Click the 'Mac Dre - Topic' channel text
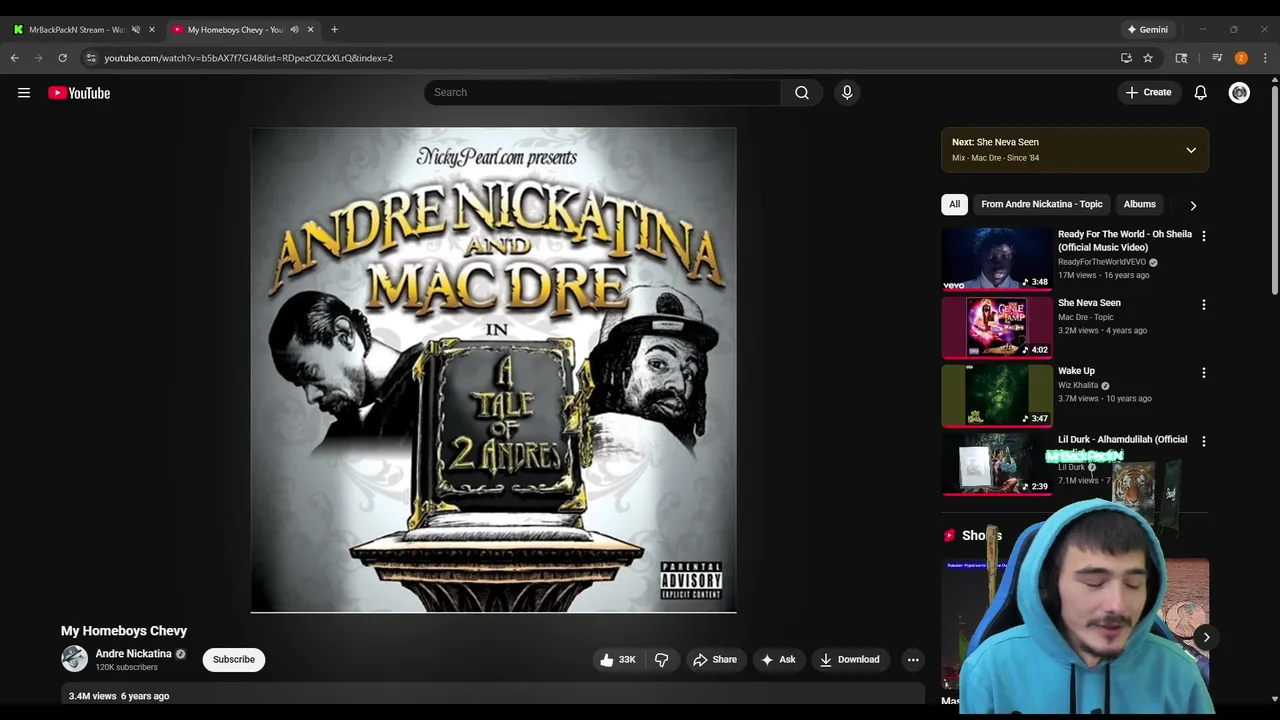The height and width of the screenshot is (720, 1280). click(x=1085, y=317)
